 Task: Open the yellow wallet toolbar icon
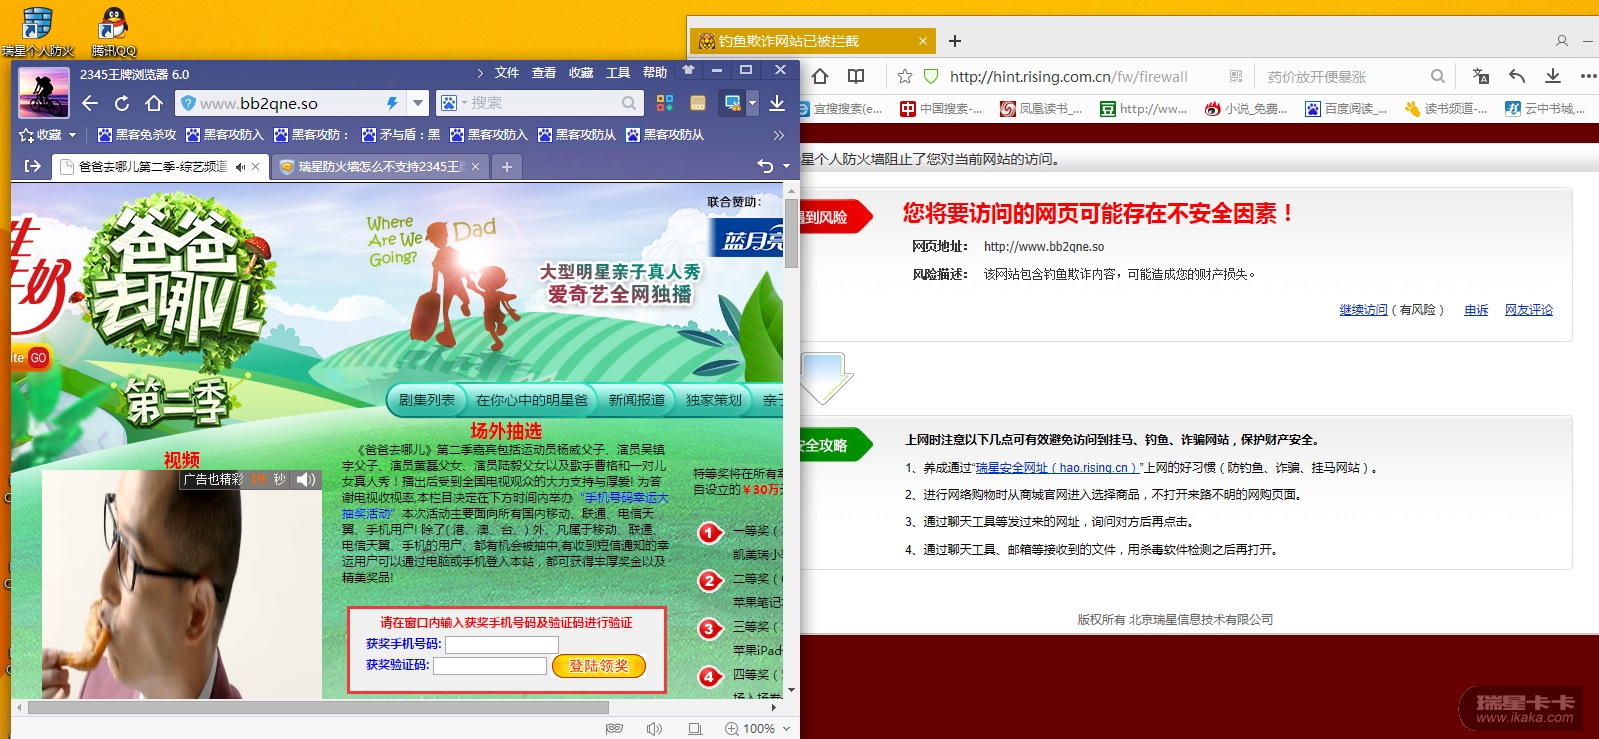click(698, 103)
